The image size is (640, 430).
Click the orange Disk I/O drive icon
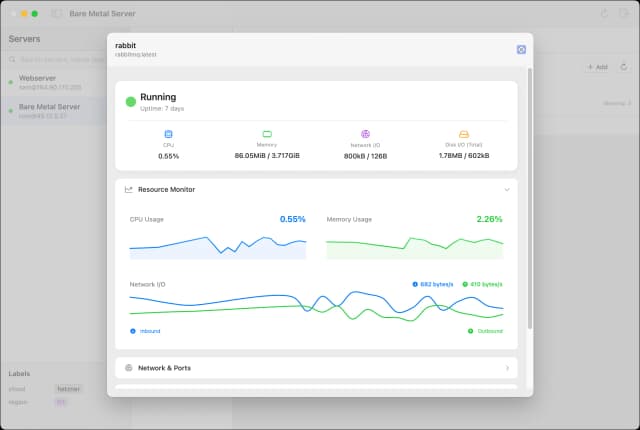(464, 134)
